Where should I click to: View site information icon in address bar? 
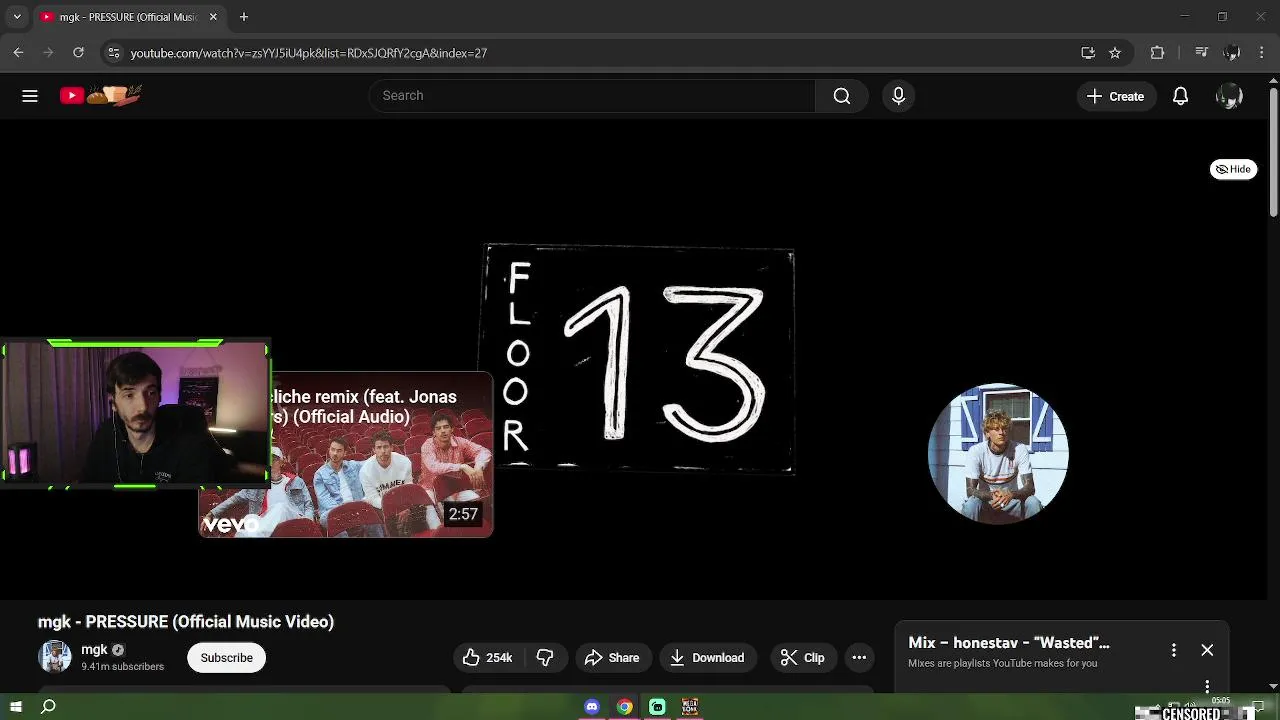click(x=113, y=52)
